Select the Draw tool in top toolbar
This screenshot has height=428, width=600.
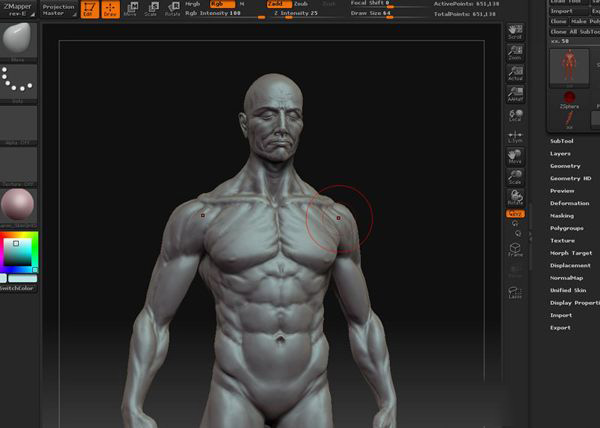tap(109, 10)
